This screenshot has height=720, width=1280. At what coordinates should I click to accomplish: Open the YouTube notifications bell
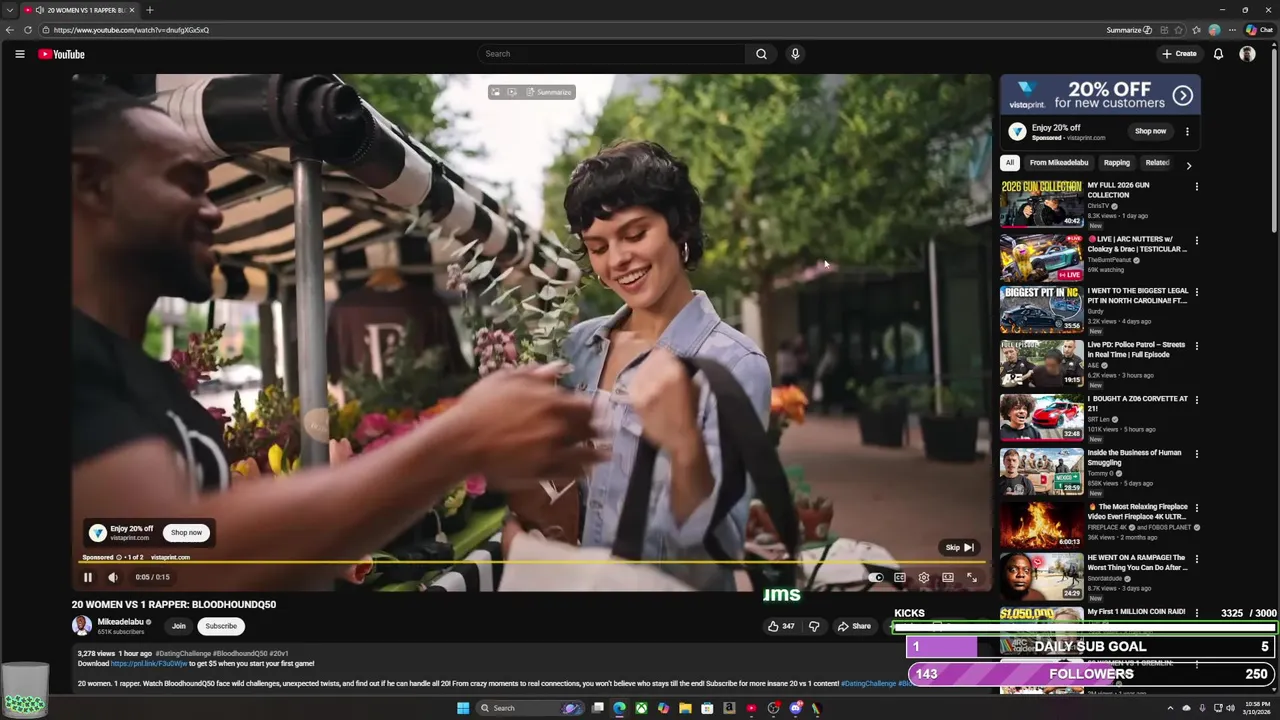1218,54
